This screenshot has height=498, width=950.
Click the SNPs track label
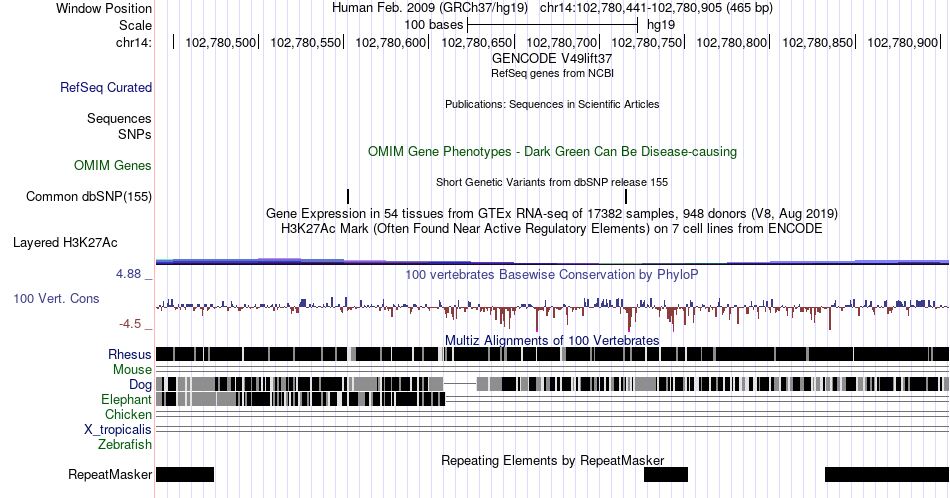pyautogui.click(x=135, y=134)
